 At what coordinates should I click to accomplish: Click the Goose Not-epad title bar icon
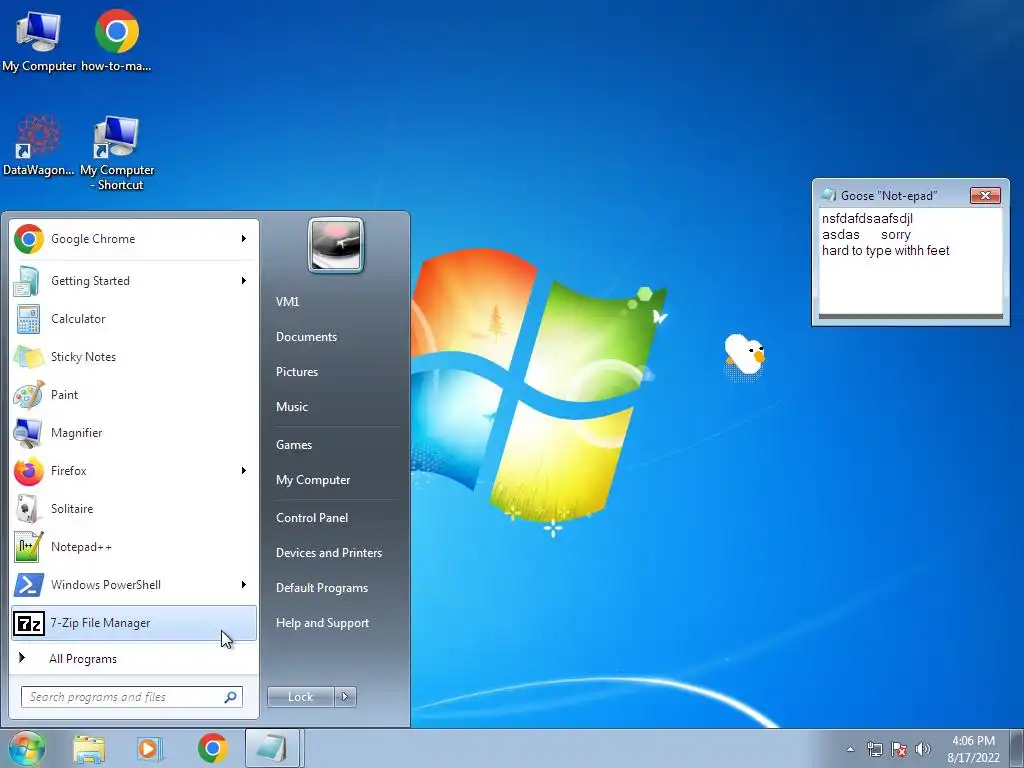(829, 195)
